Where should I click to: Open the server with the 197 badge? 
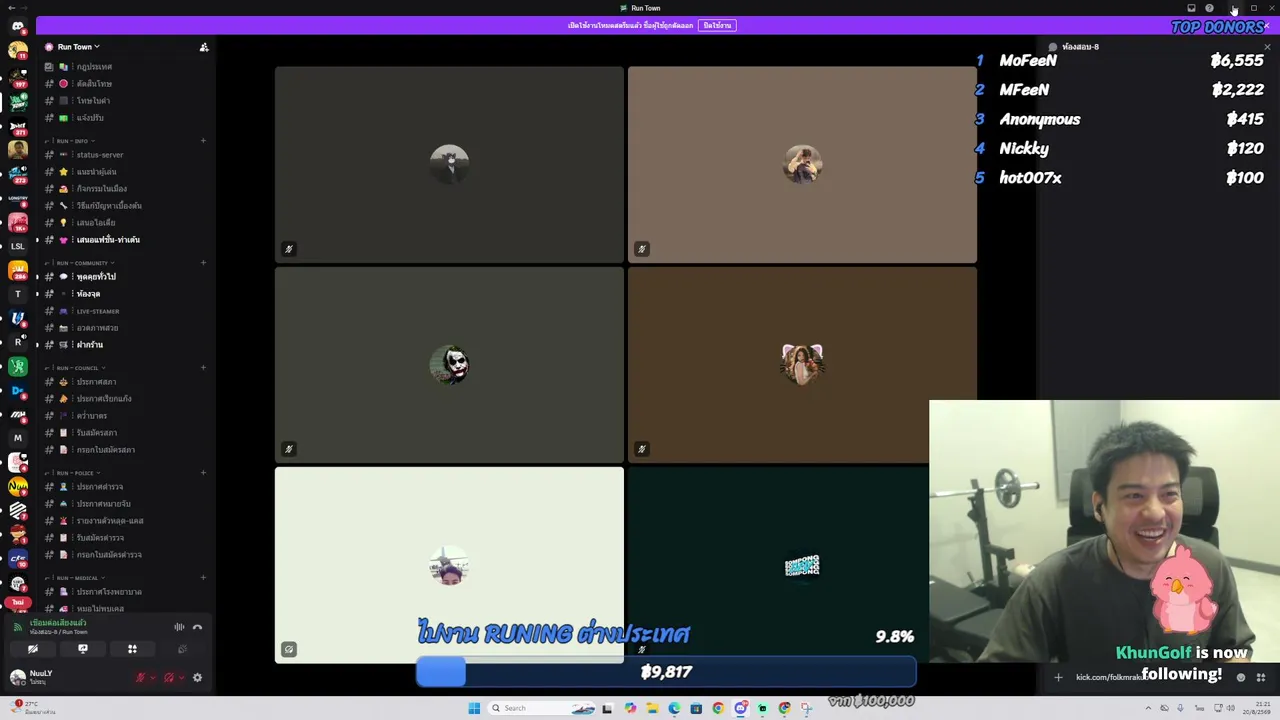point(17,78)
